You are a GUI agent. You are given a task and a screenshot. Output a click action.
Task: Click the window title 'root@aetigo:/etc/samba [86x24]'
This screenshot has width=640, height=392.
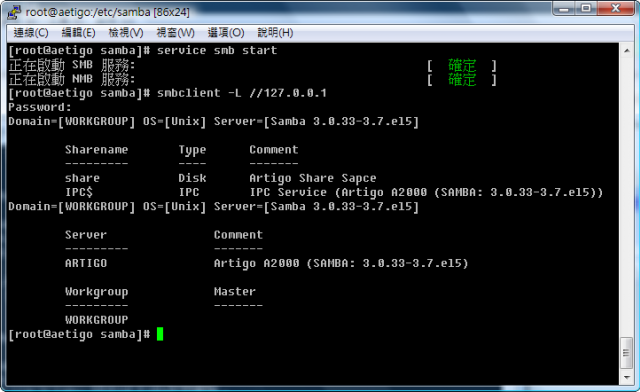tap(107, 12)
